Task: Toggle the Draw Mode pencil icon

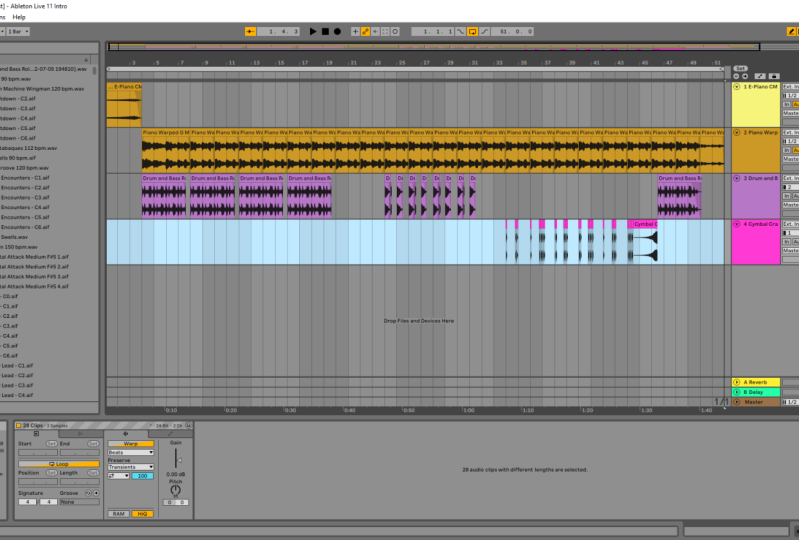Action: pyautogui.click(x=791, y=32)
